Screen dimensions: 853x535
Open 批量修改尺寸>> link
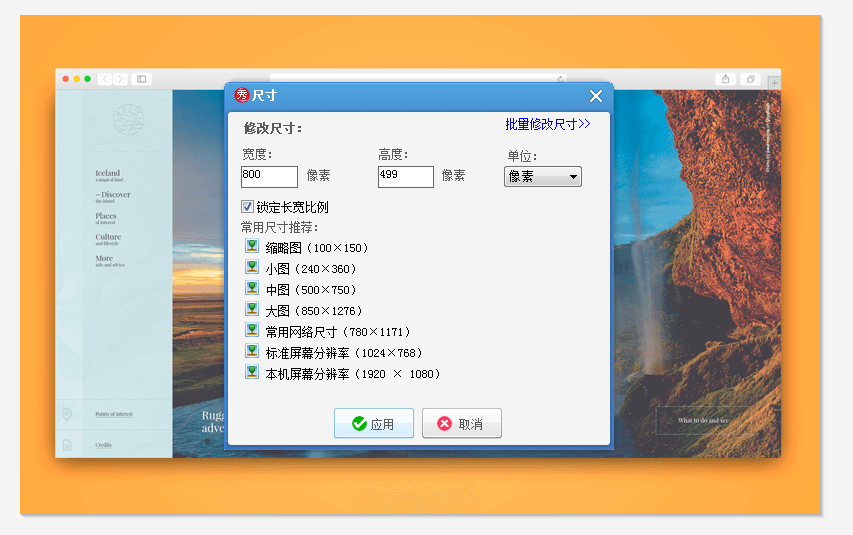click(x=548, y=124)
